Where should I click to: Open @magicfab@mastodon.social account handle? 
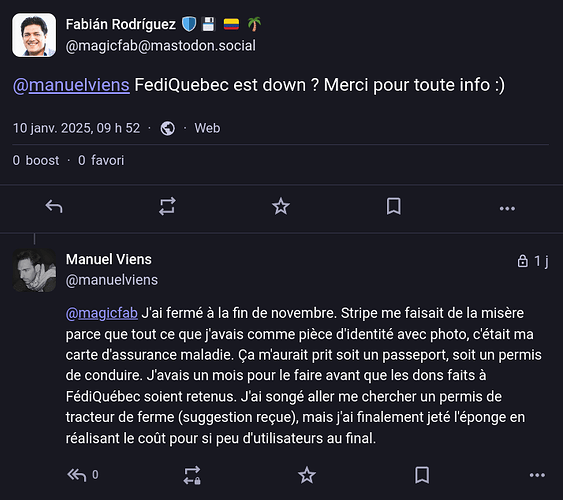click(160, 46)
